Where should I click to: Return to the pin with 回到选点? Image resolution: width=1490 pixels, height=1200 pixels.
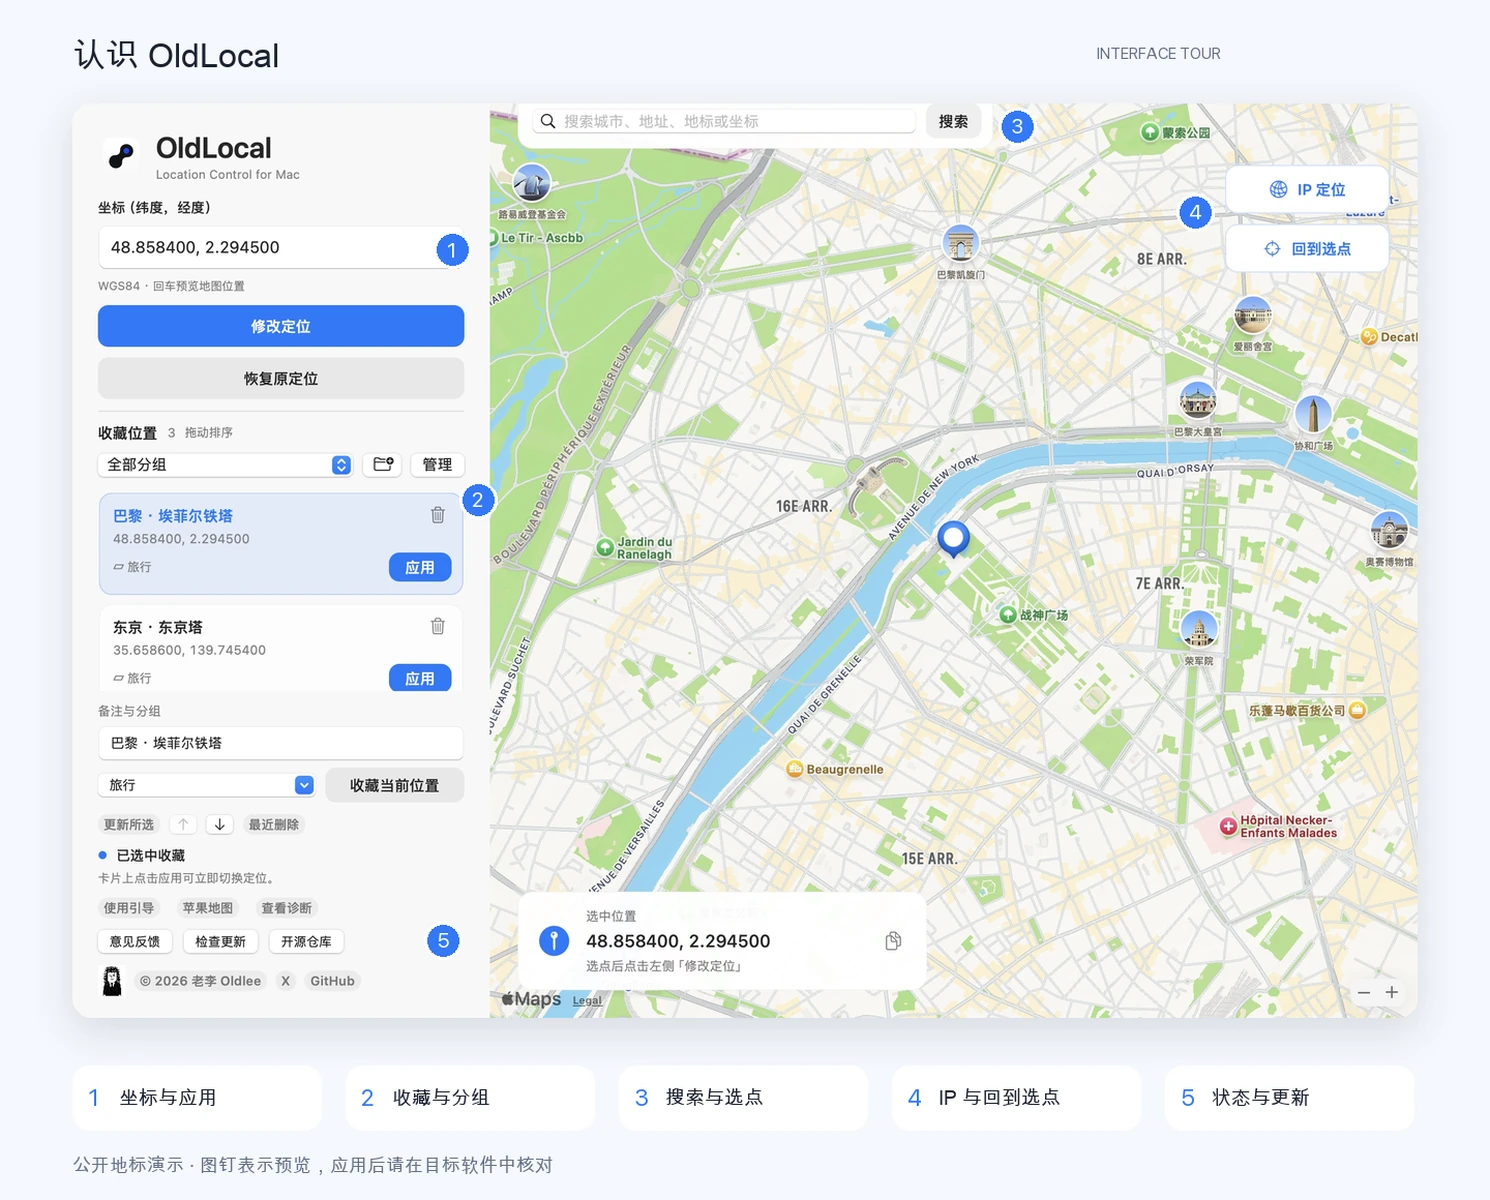1307,249
